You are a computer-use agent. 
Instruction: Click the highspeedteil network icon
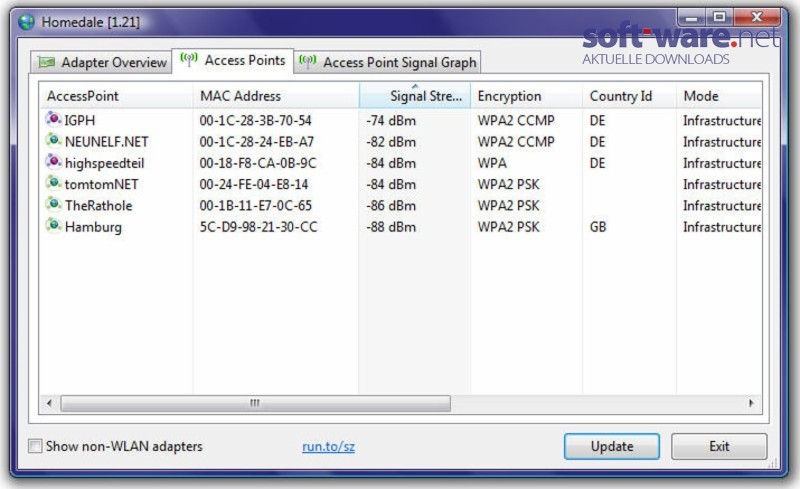(53, 162)
